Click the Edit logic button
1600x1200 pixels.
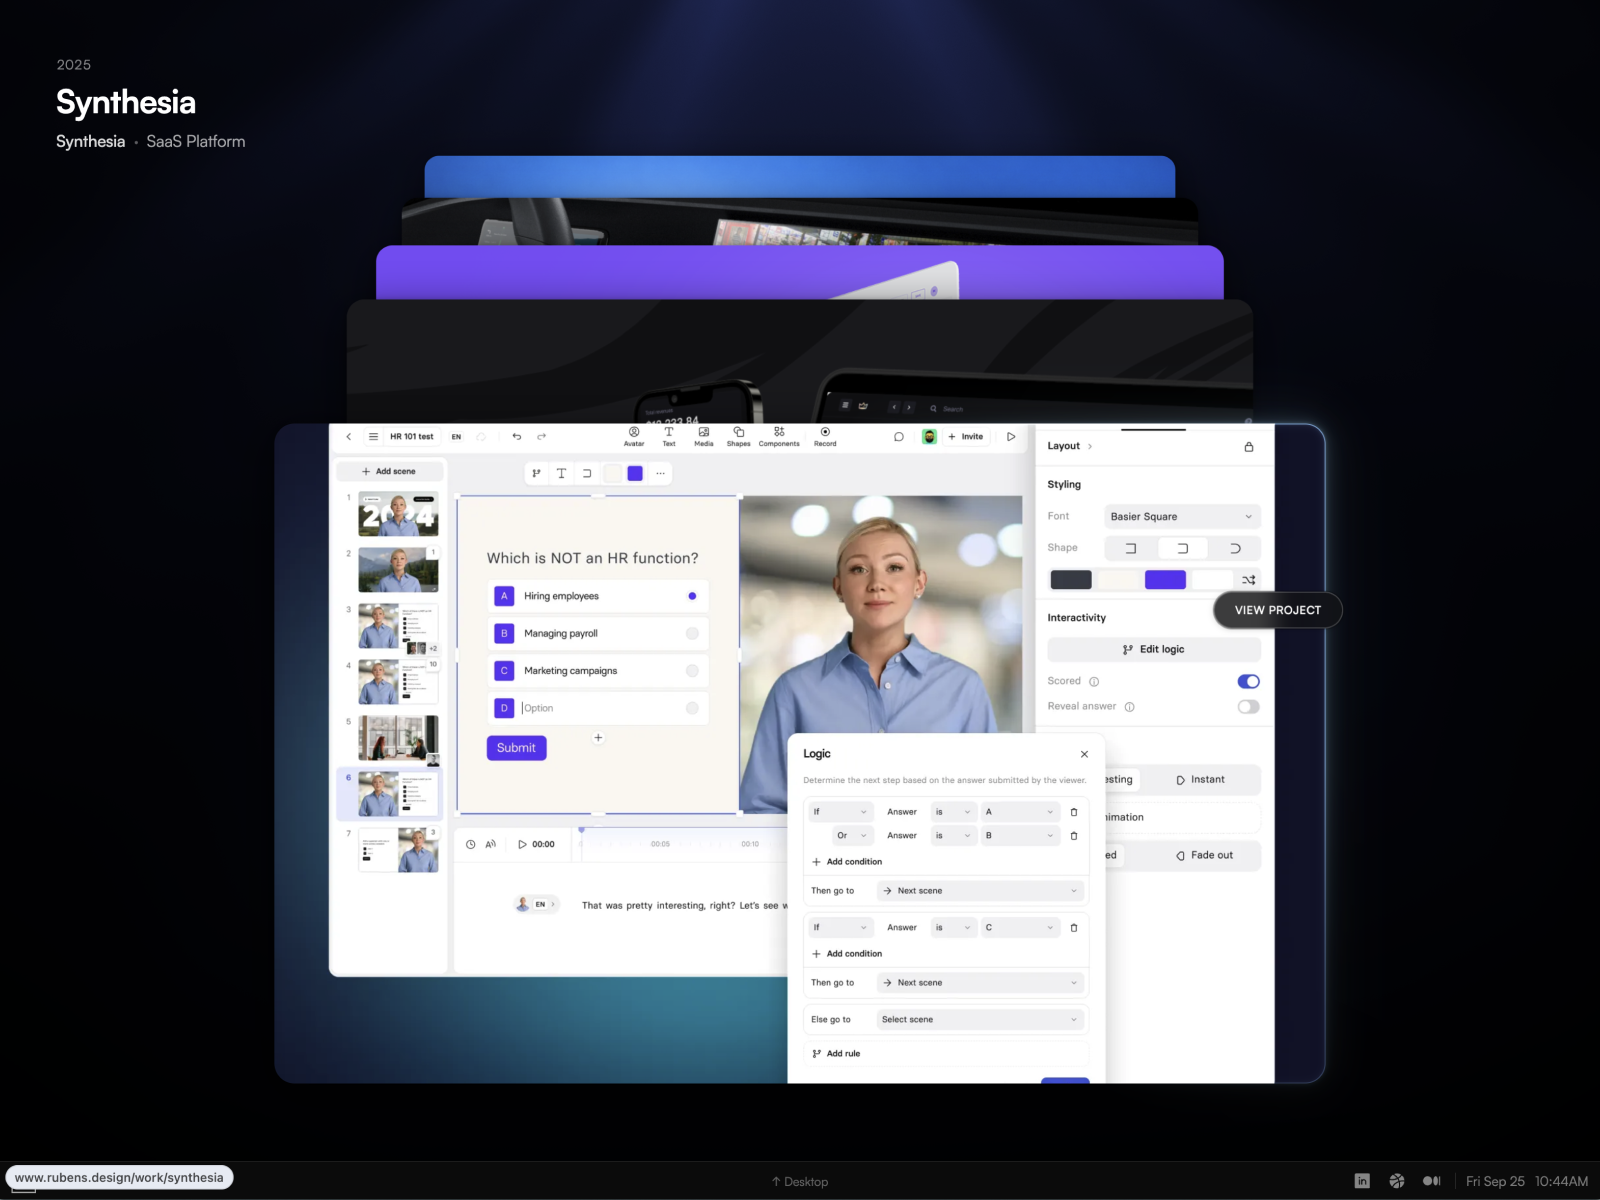[1154, 650]
